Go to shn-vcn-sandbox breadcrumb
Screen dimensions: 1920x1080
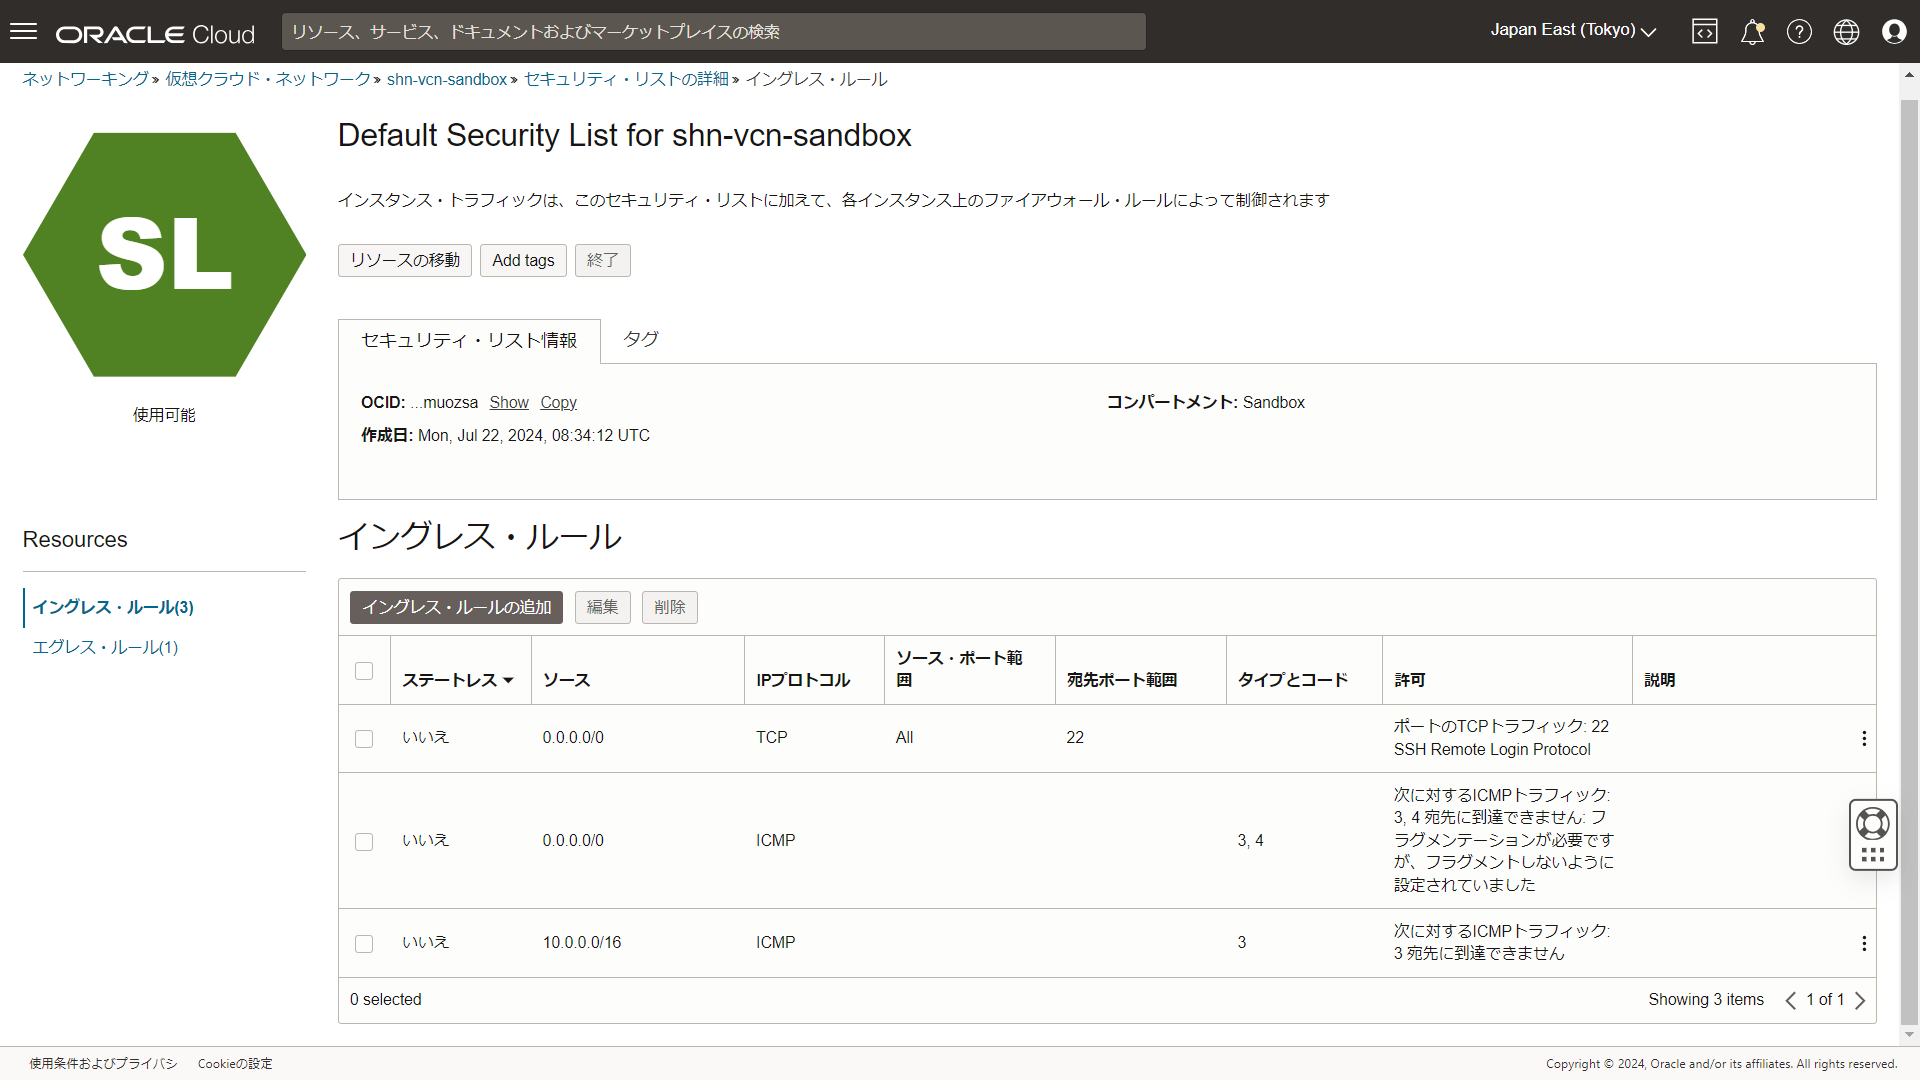click(x=447, y=79)
